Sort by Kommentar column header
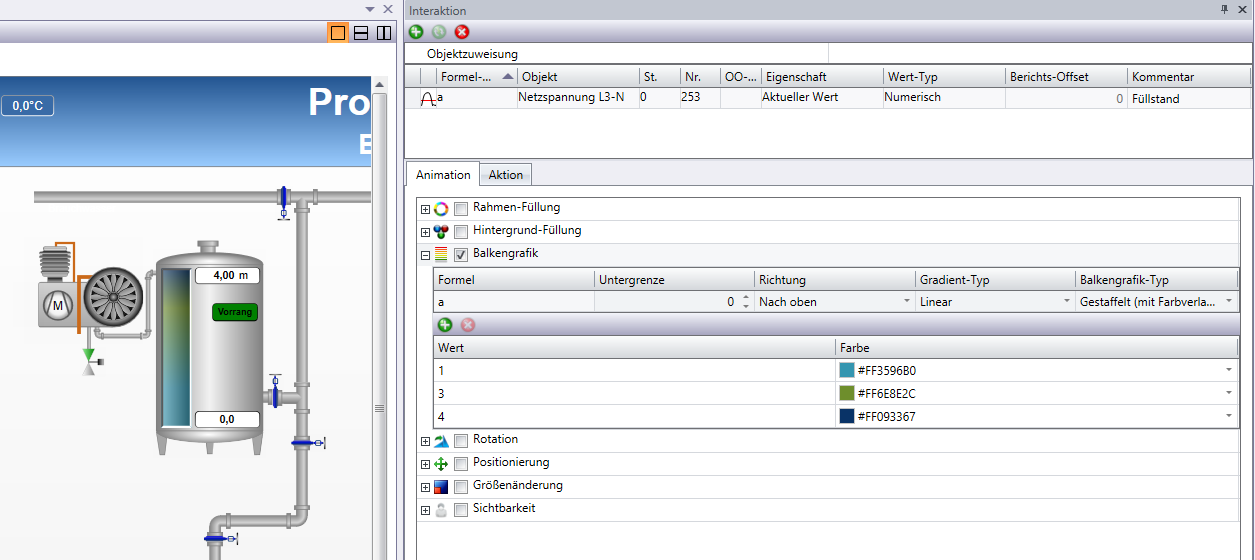 1189,77
